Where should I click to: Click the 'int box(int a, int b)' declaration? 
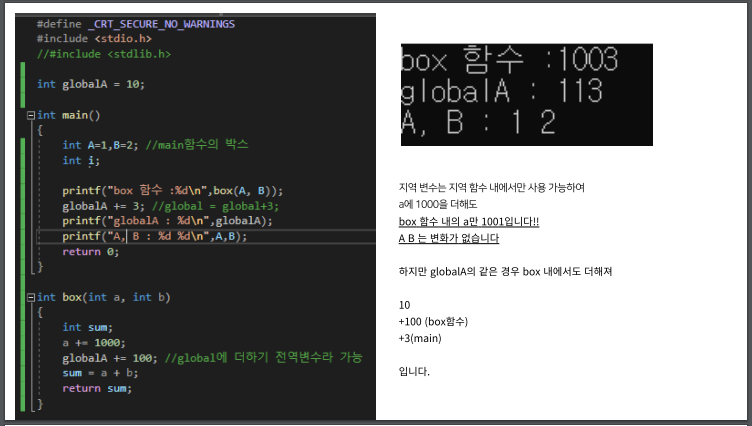point(104,297)
